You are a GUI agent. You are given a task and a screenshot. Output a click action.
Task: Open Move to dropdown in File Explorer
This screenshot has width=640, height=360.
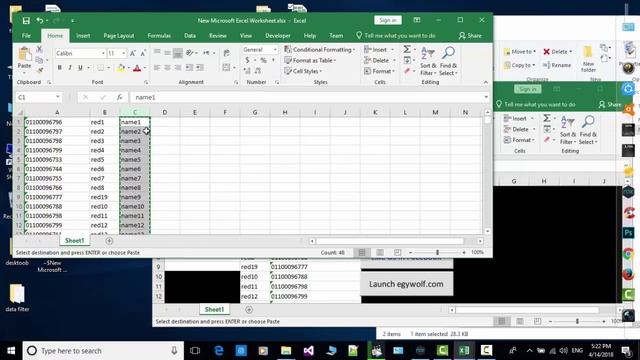point(519,51)
